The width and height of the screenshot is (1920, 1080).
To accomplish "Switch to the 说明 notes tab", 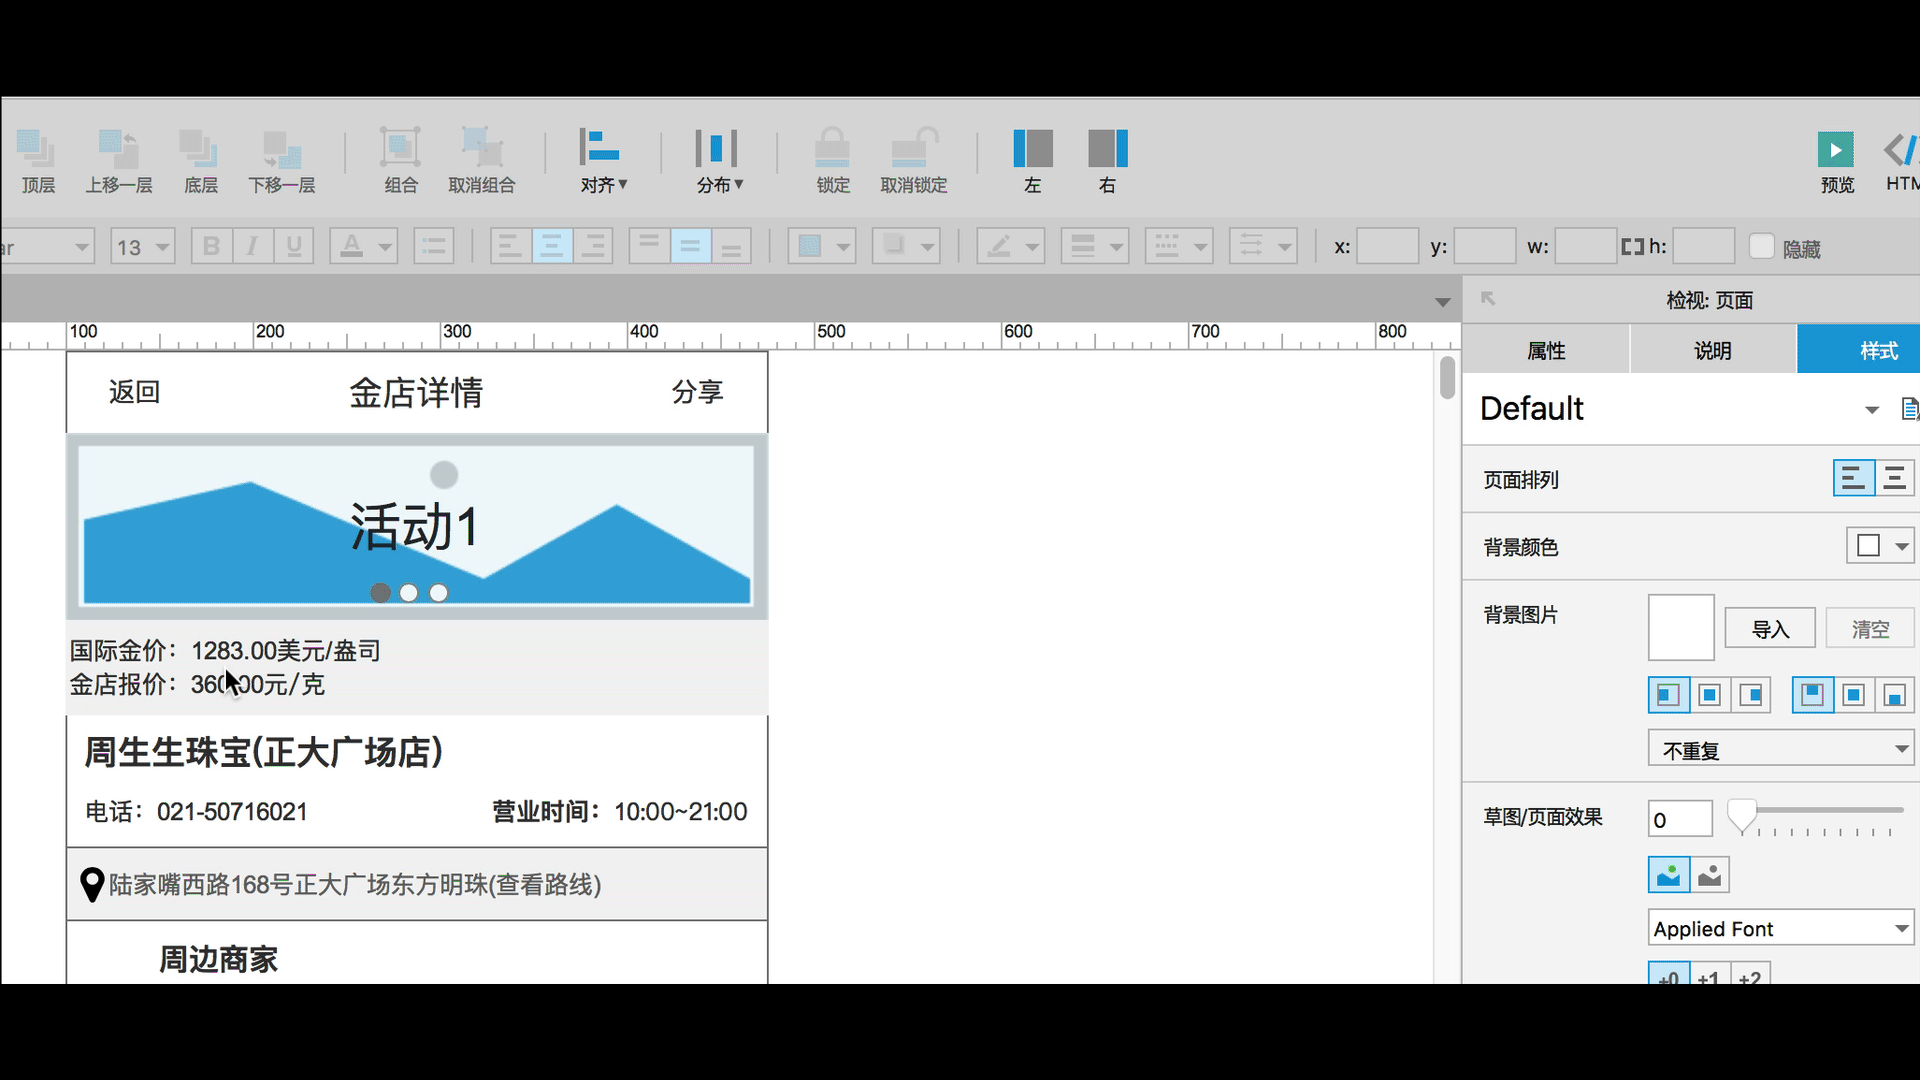I will 1713,350.
